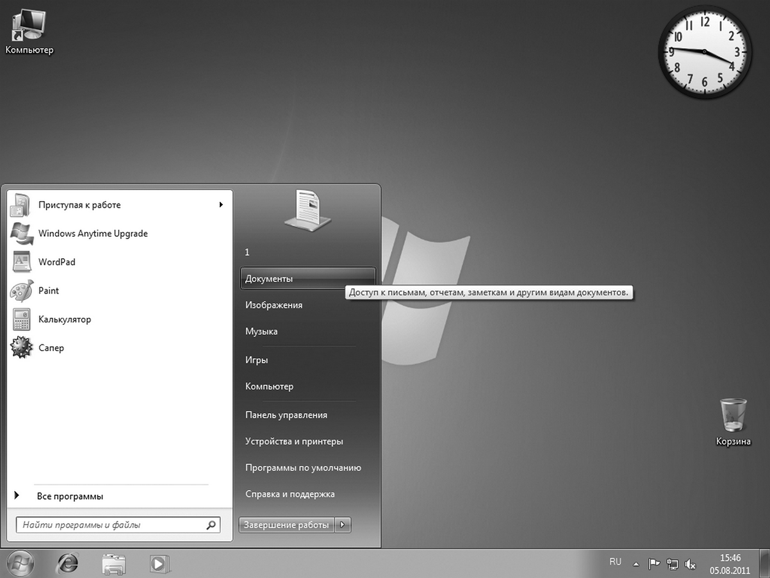770x578 pixels.
Task: Open Windows Explorer folder icon on taskbar
Action: [x=114, y=564]
